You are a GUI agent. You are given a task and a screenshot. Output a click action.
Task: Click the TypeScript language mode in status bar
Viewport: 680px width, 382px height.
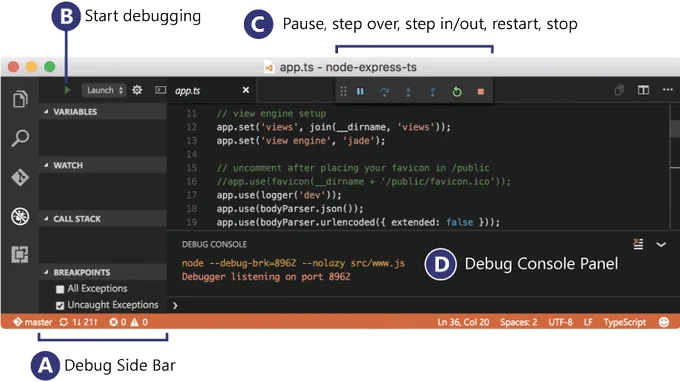click(624, 322)
